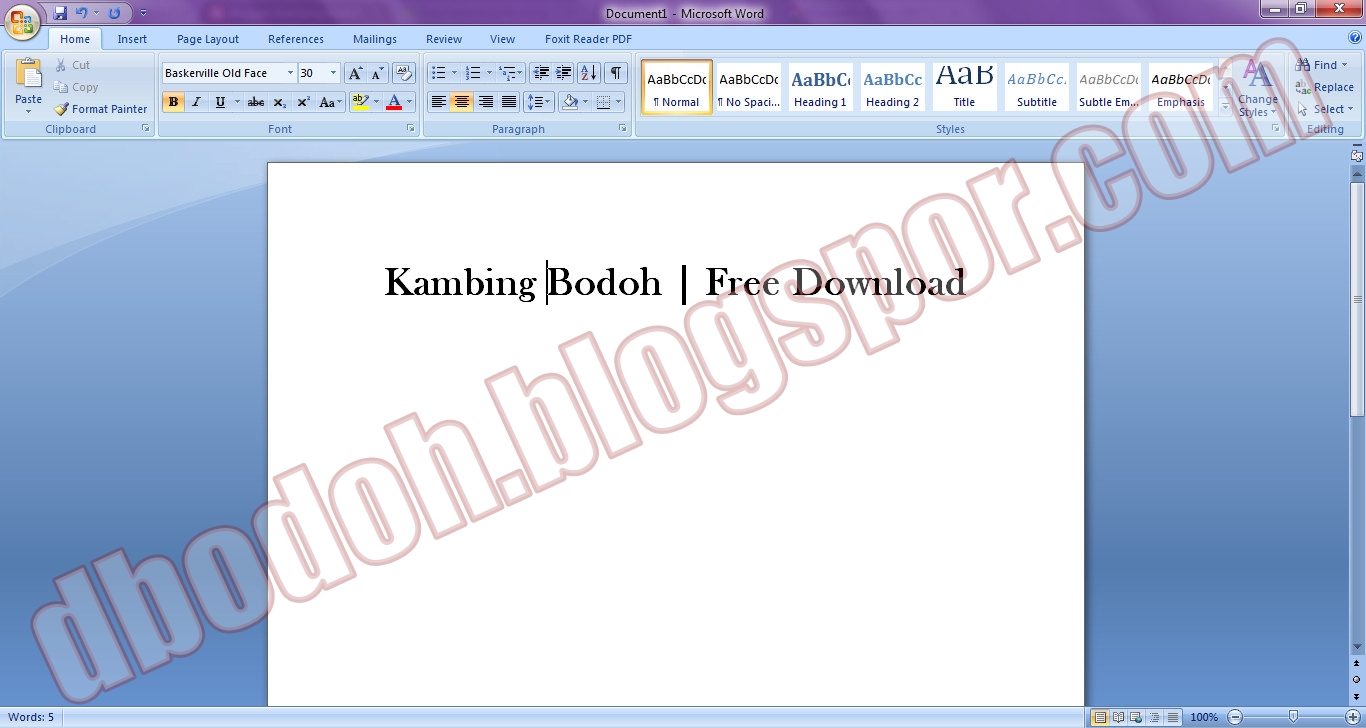Increase the paragraph indent

click(x=564, y=73)
